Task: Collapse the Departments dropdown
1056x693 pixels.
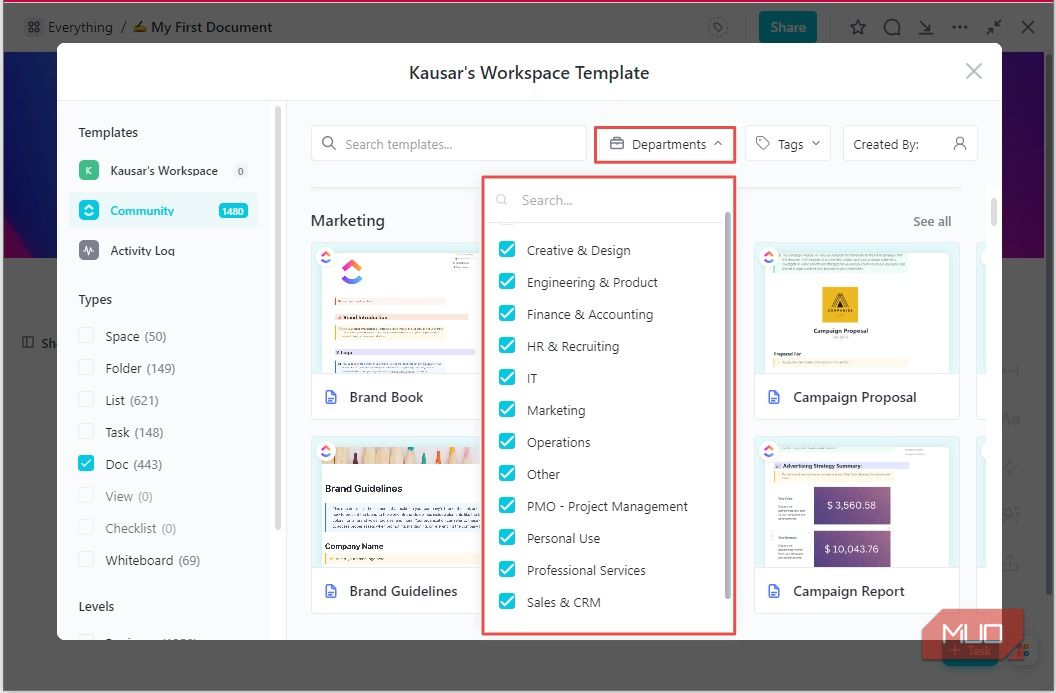Action: click(x=718, y=144)
